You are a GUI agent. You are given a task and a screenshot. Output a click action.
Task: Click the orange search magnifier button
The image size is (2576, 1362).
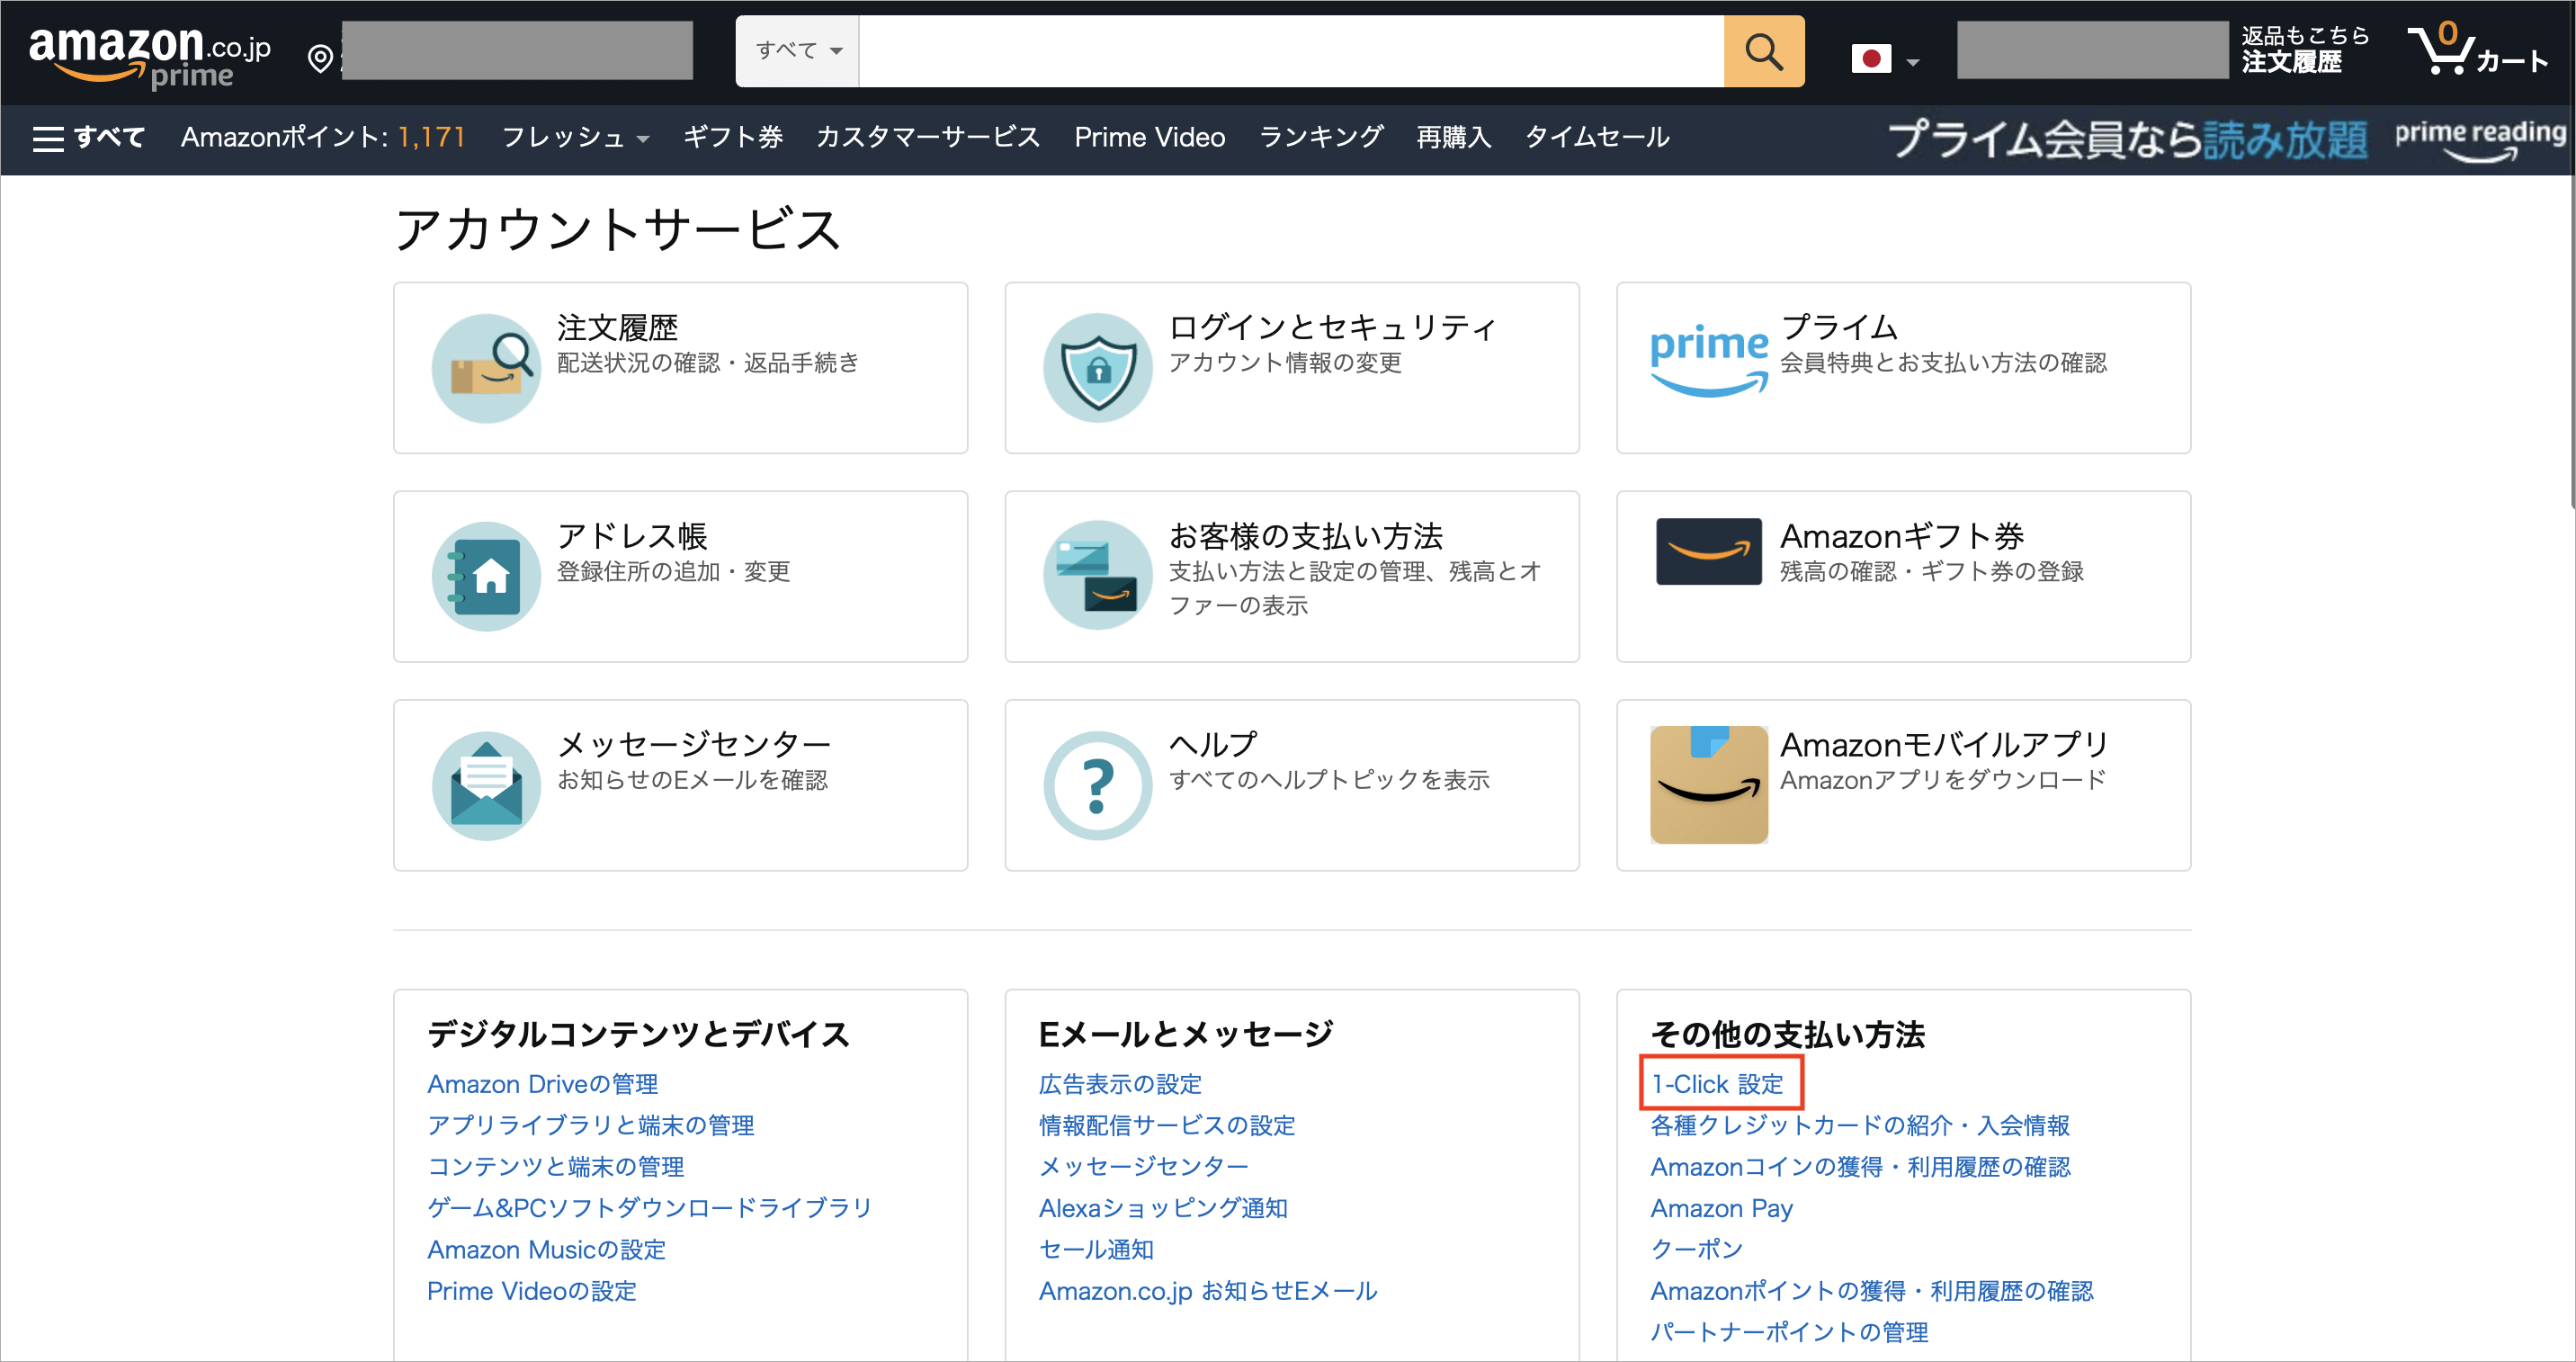click(x=1764, y=51)
